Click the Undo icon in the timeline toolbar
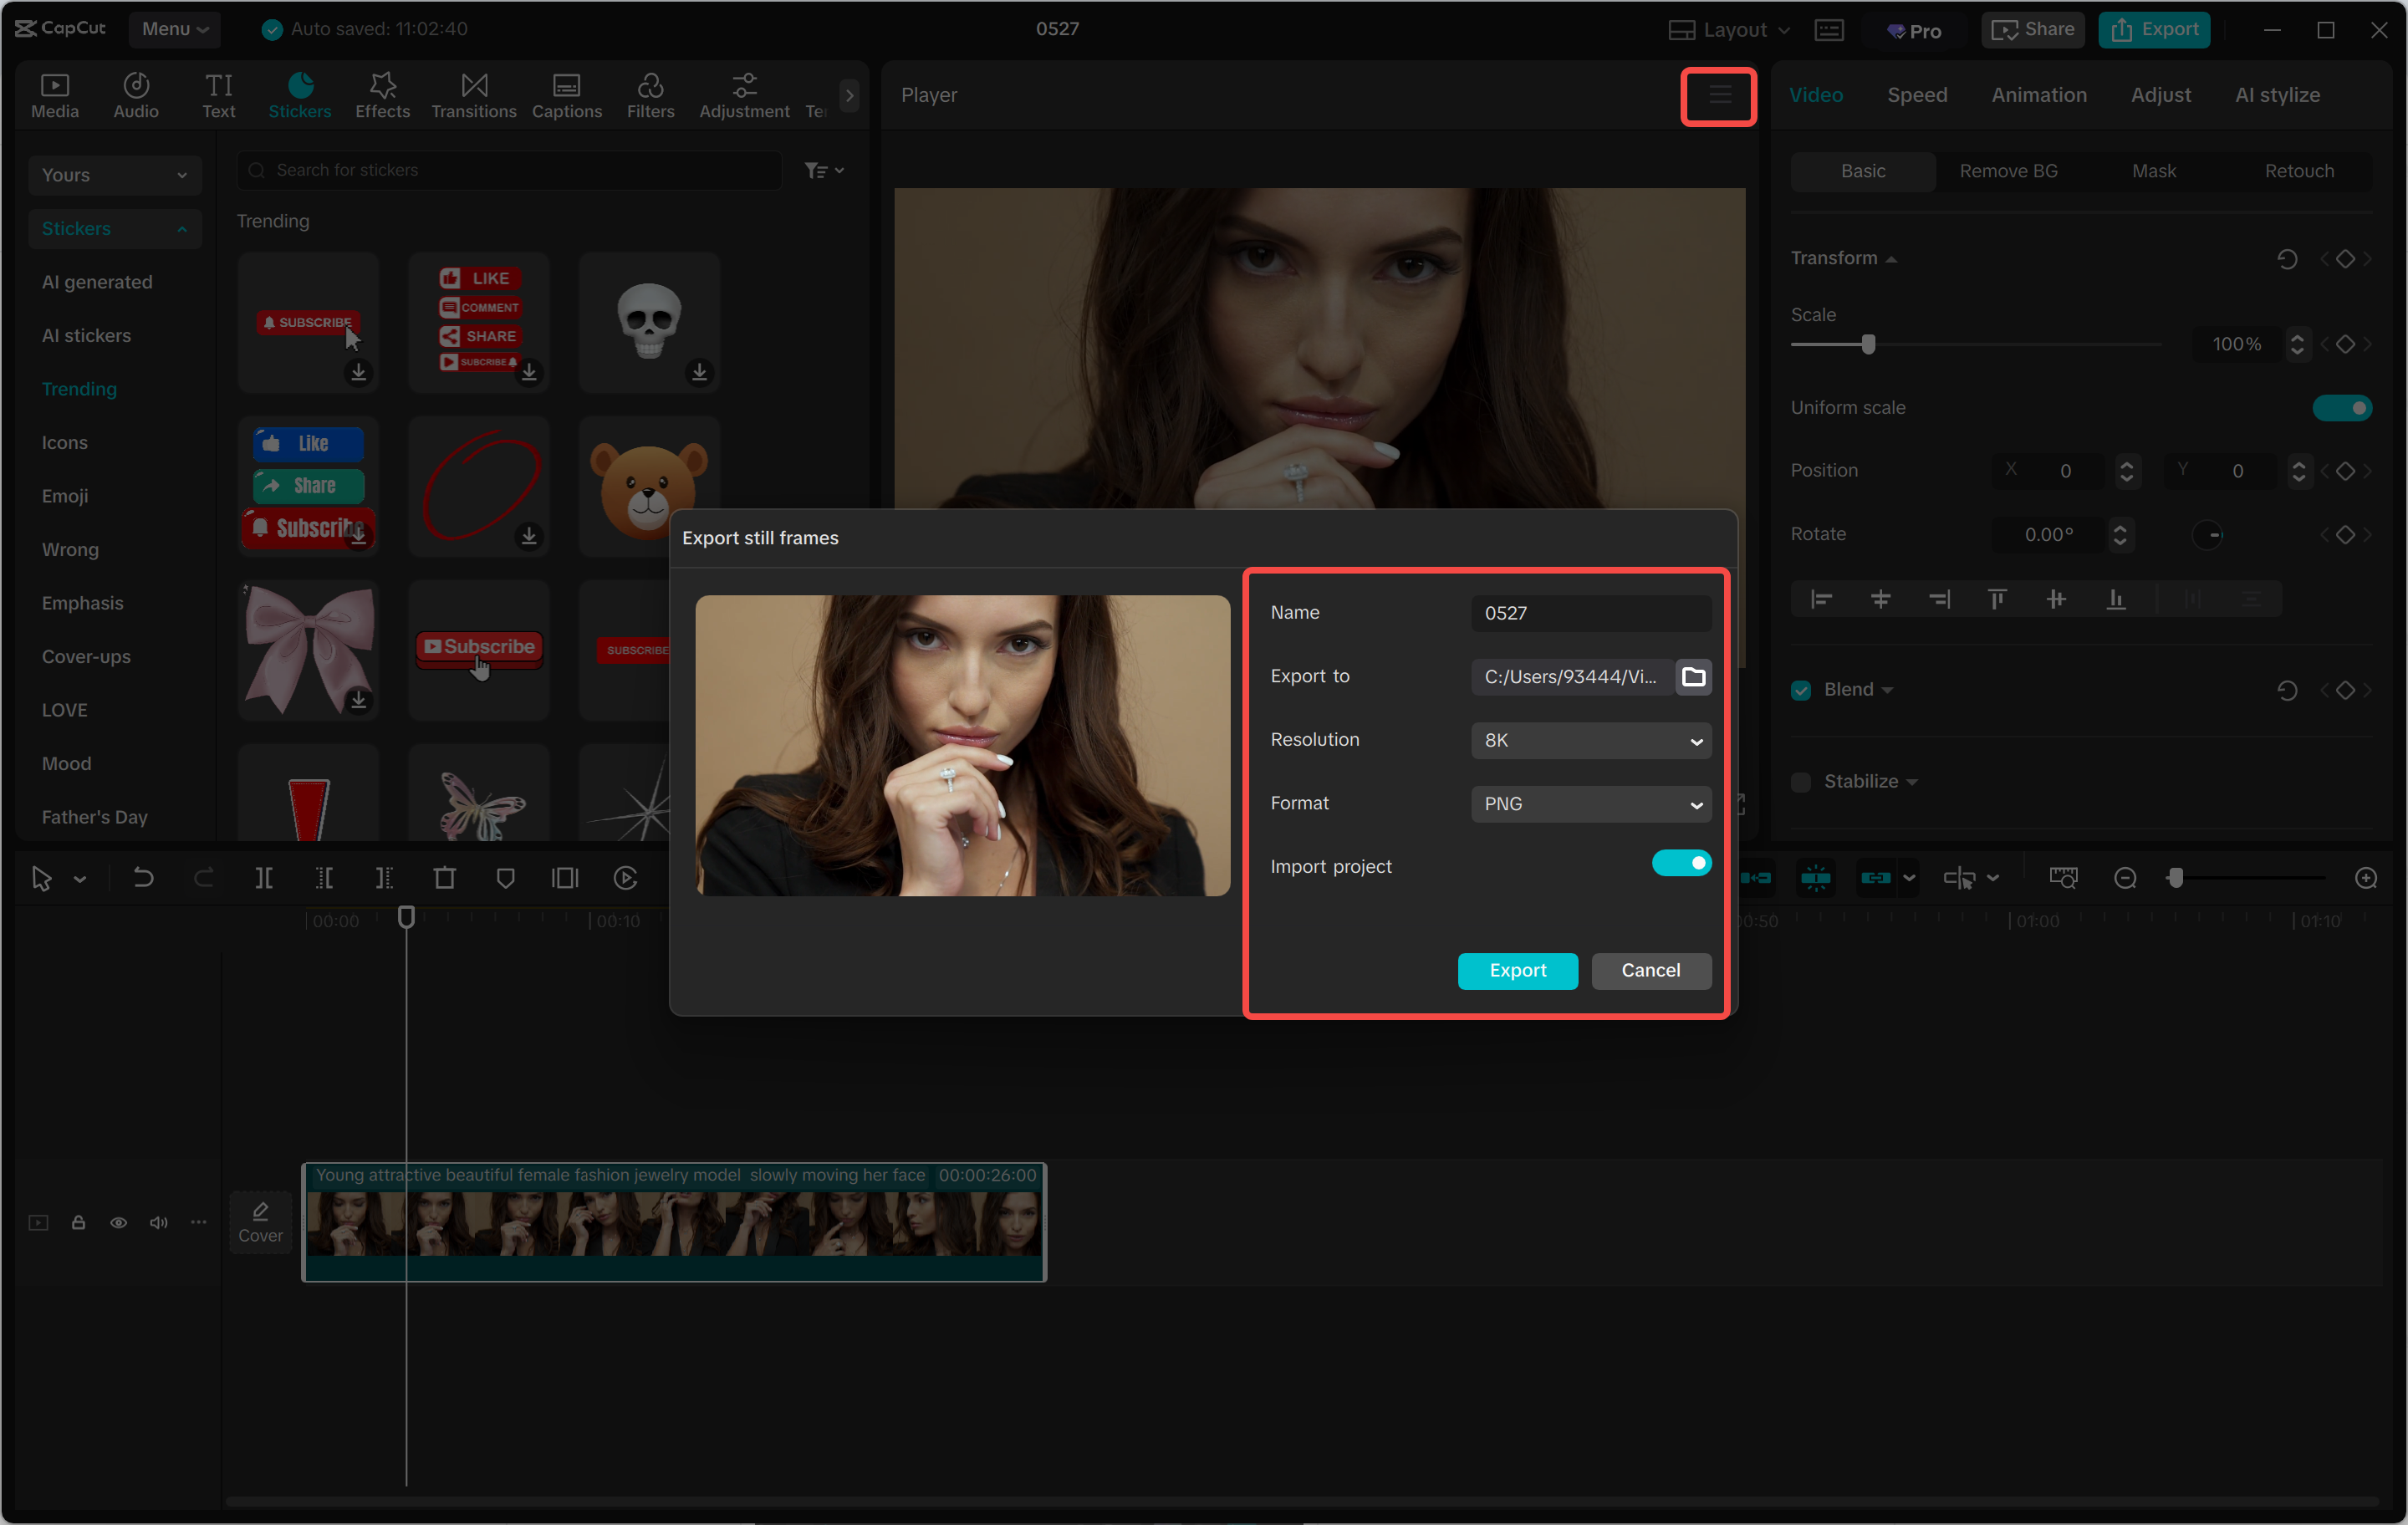The image size is (2408, 1525). pyautogui.click(x=143, y=878)
